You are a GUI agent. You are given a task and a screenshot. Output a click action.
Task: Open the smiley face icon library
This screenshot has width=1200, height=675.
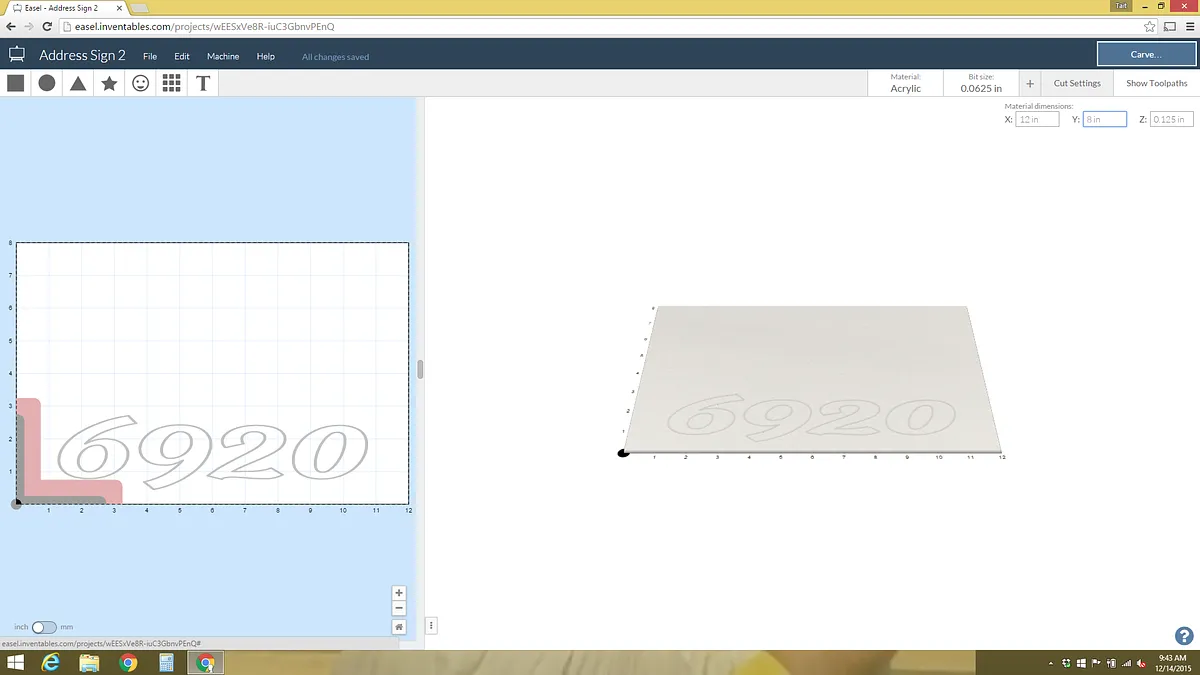(x=141, y=83)
